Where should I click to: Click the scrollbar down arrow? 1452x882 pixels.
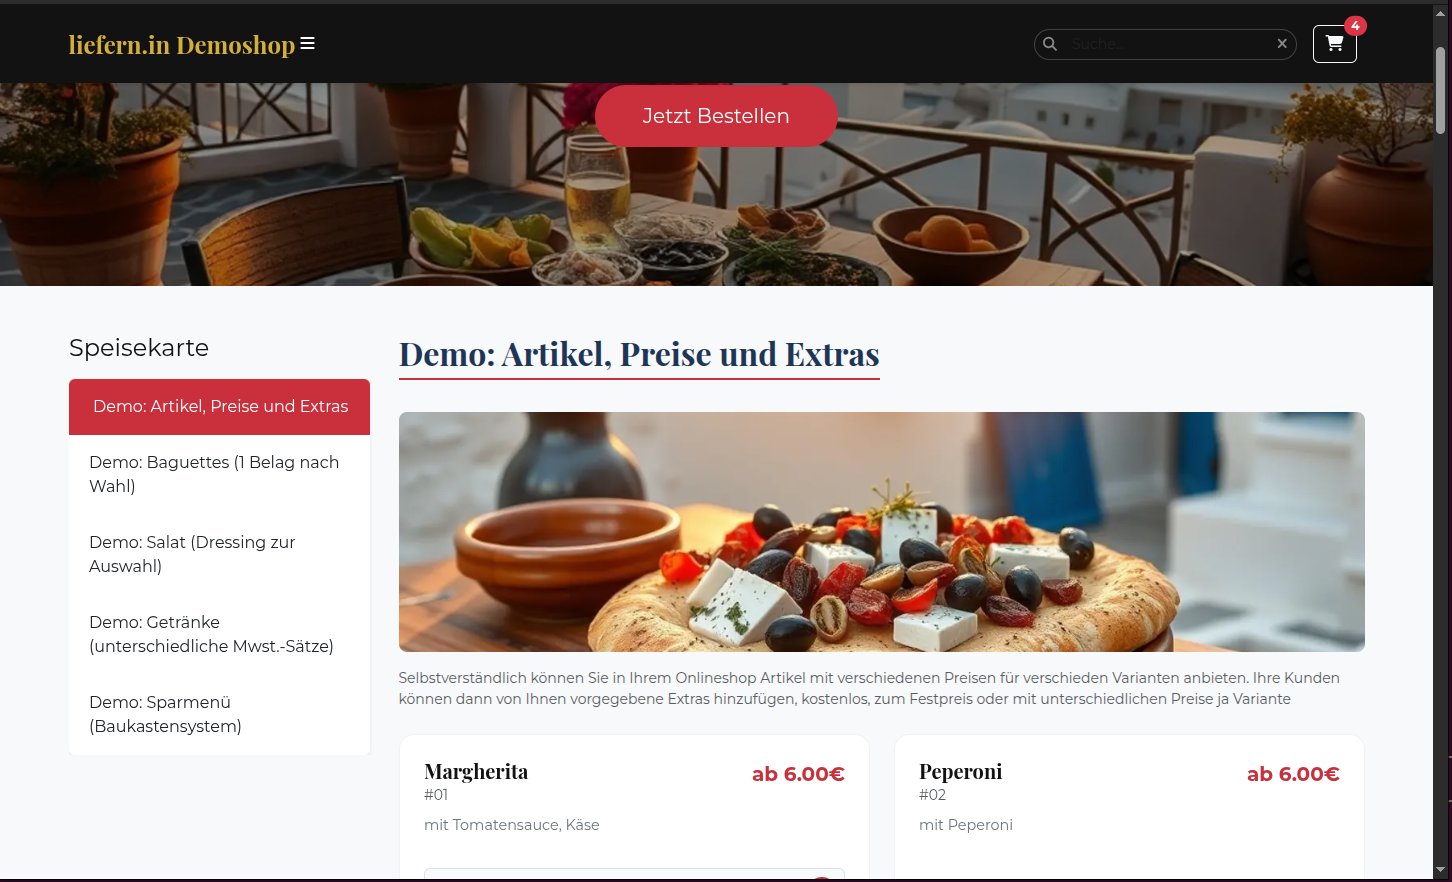(1441, 870)
